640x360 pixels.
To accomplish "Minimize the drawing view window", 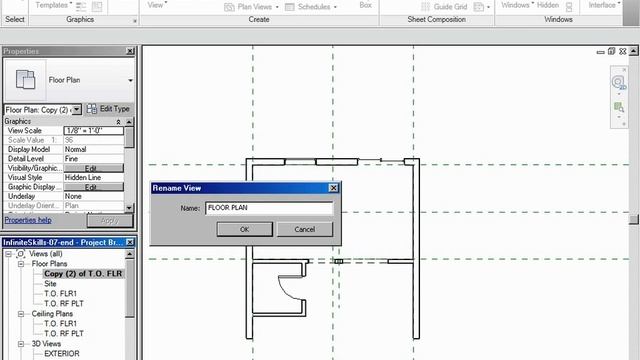I will tap(600, 52).
